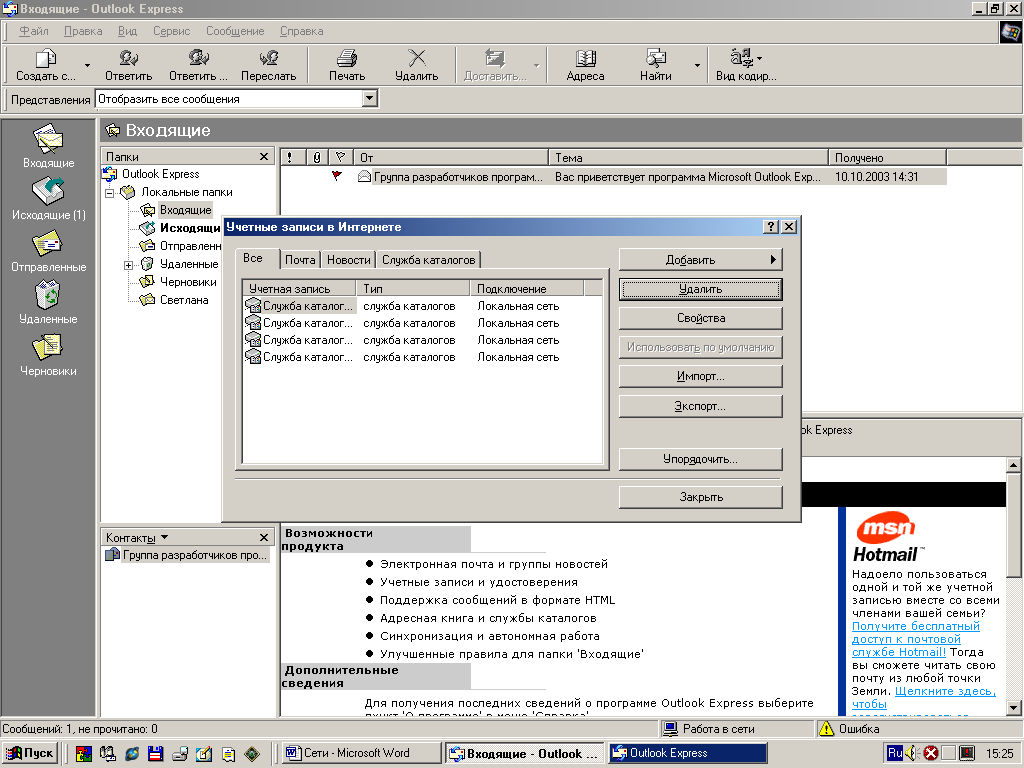Click the Найти search toolbar icon
Screen dimensions: 1024x768
pos(656,58)
